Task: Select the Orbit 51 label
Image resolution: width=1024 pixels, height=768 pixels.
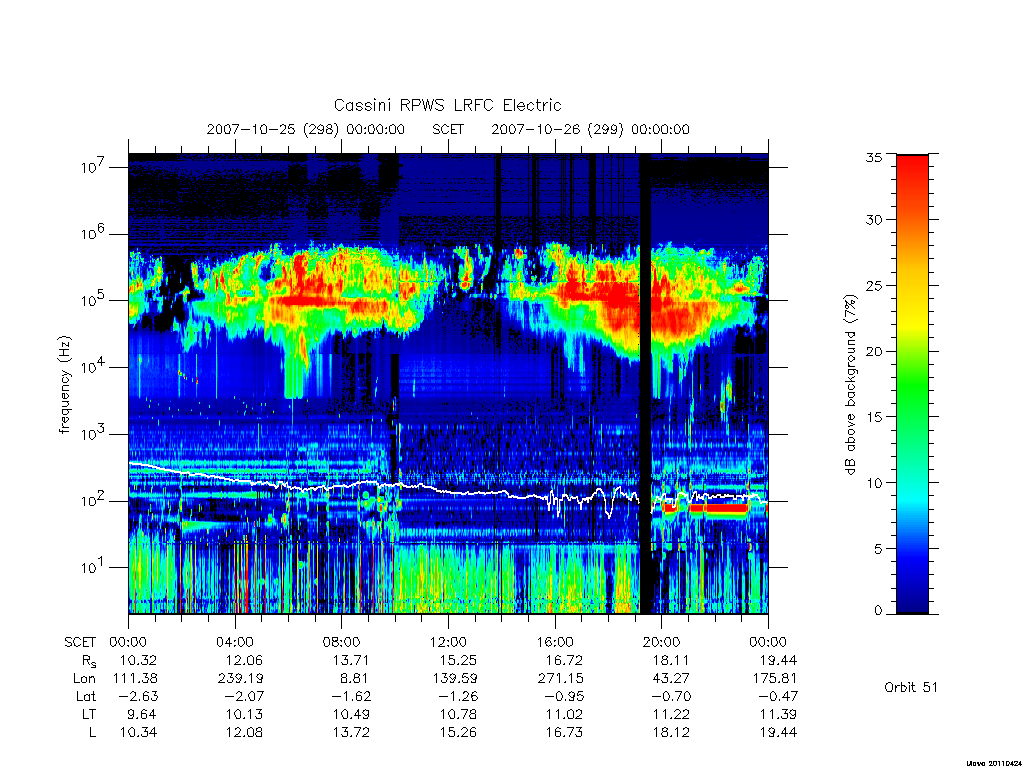Action: [910, 687]
